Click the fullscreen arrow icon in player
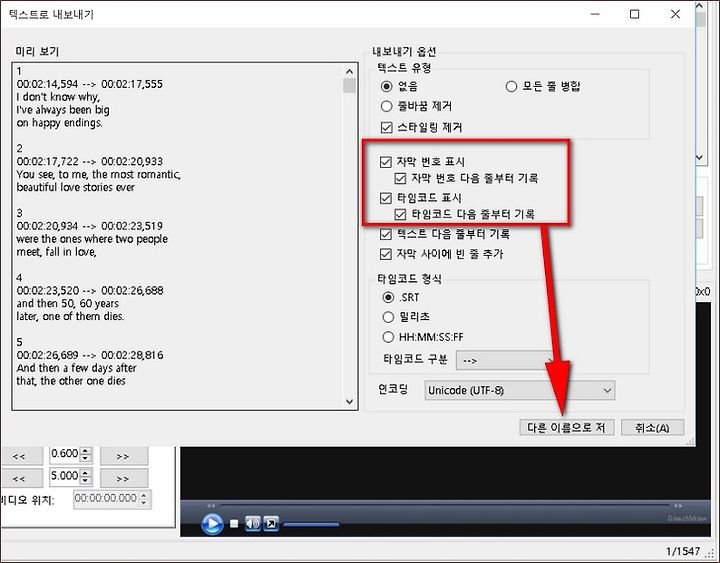The width and height of the screenshot is (720, 563). point(271,523)
